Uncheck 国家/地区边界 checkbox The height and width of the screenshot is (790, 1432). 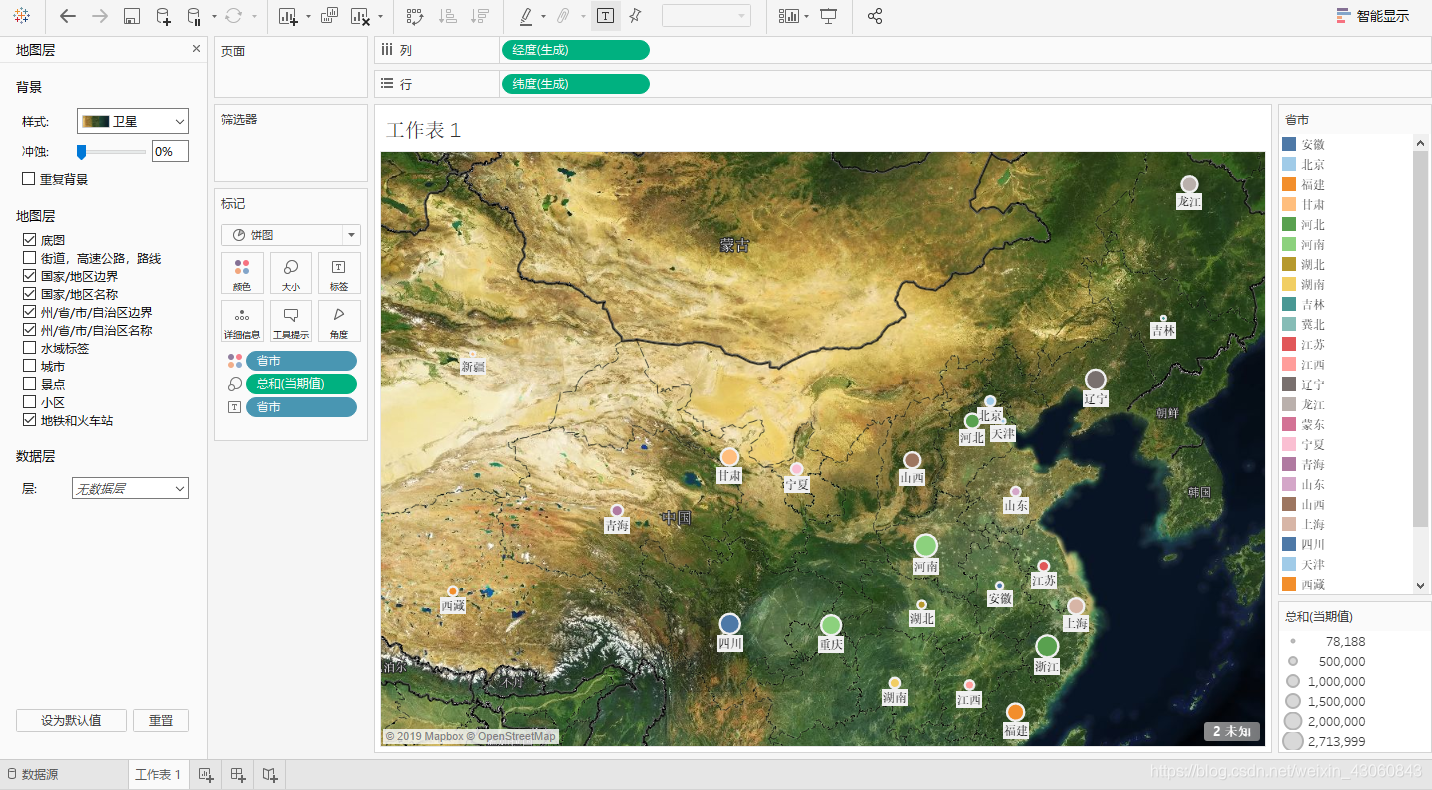29,276
